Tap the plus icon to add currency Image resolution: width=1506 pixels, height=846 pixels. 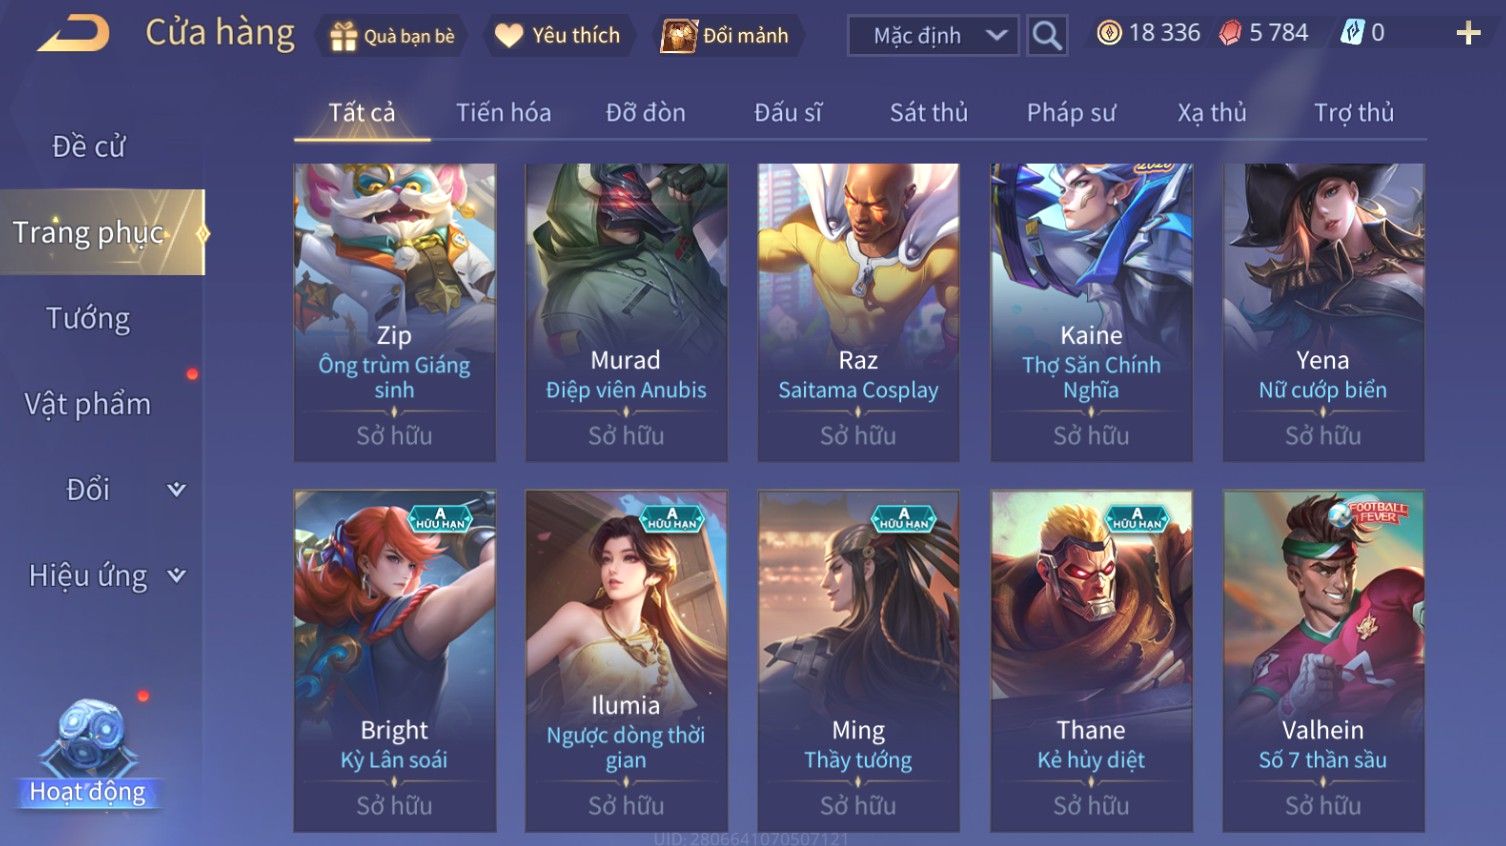(1468, 33)
